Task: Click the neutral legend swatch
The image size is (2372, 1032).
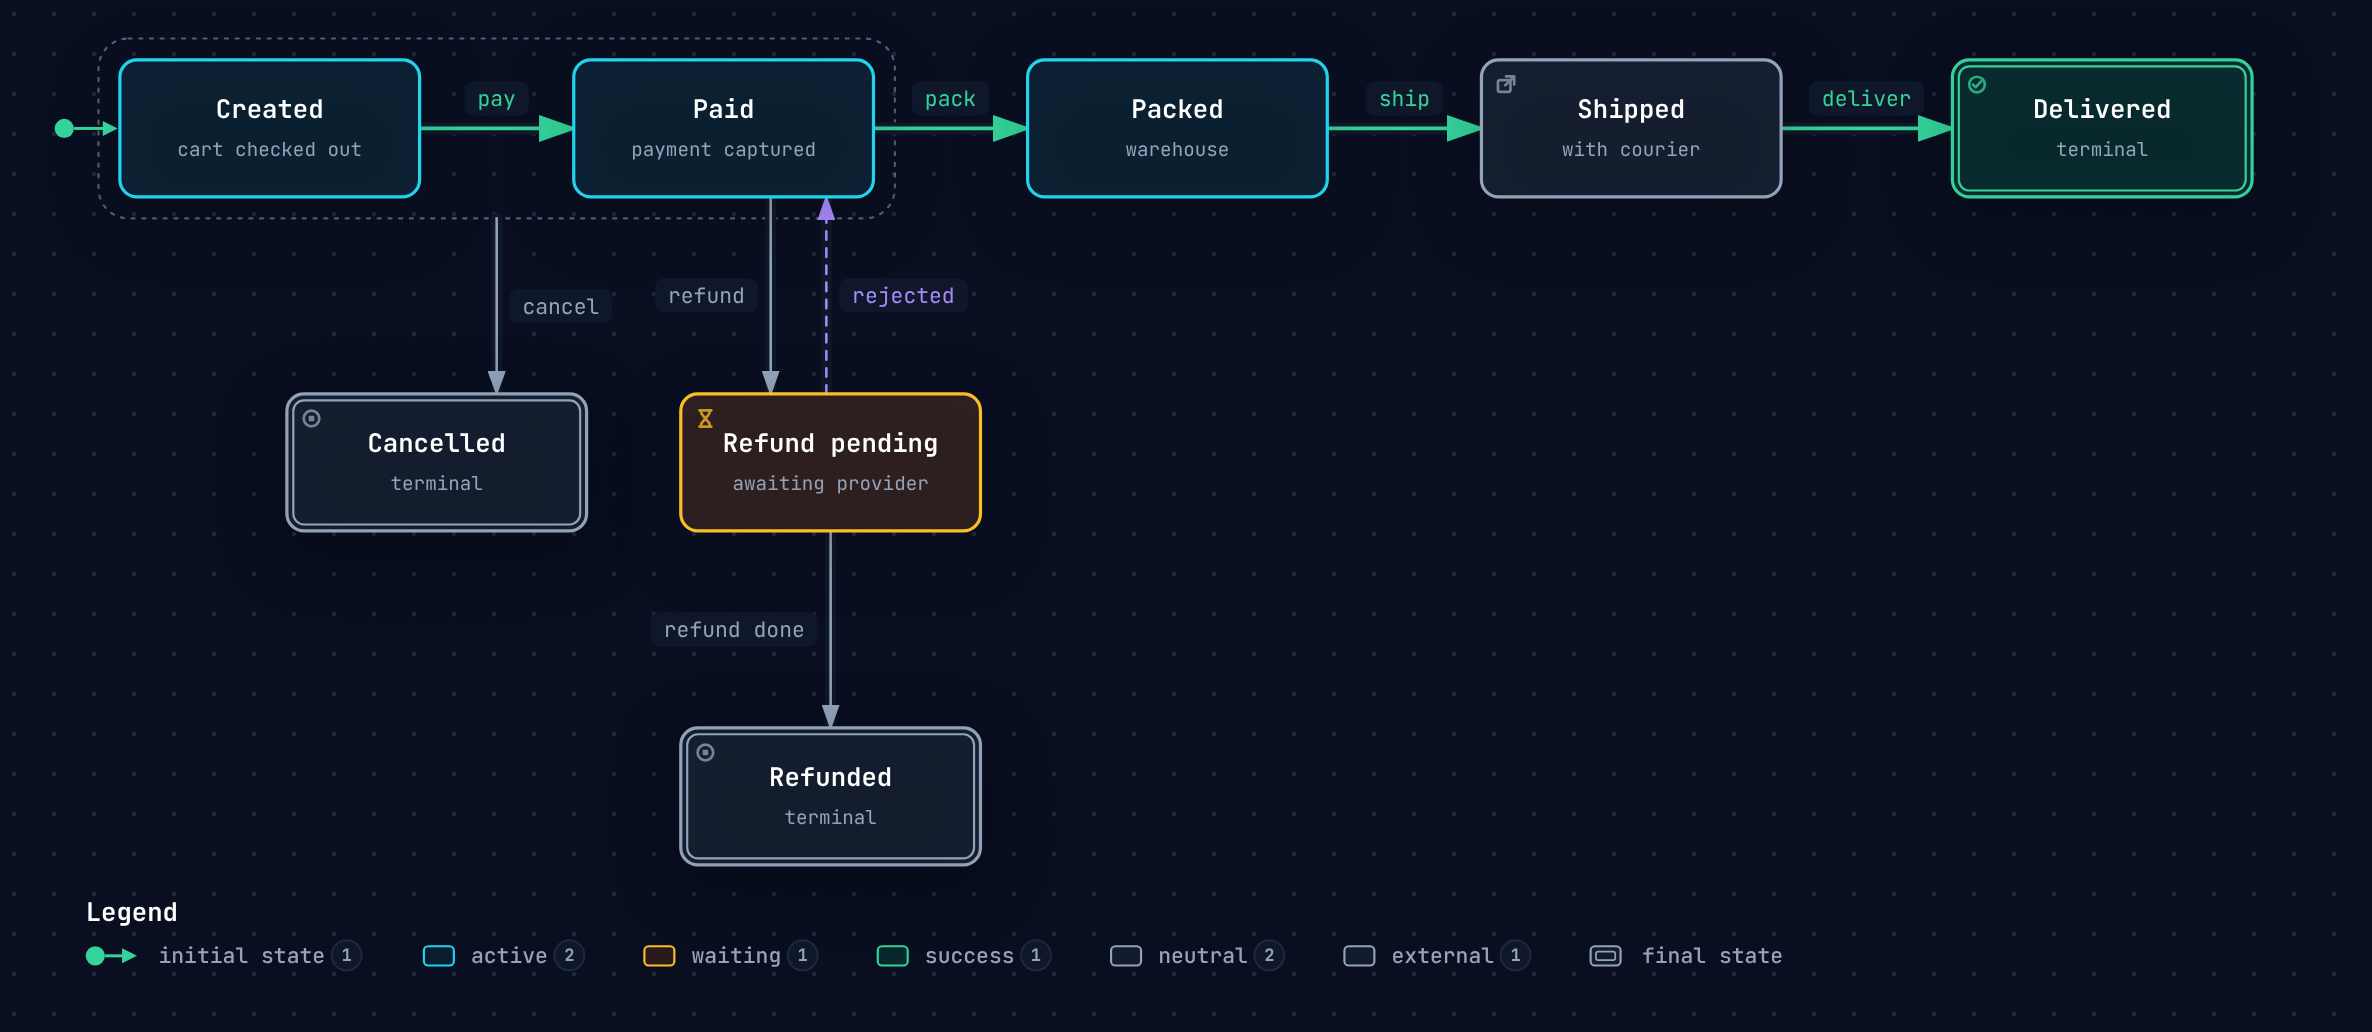Action: click(1126, 956)
